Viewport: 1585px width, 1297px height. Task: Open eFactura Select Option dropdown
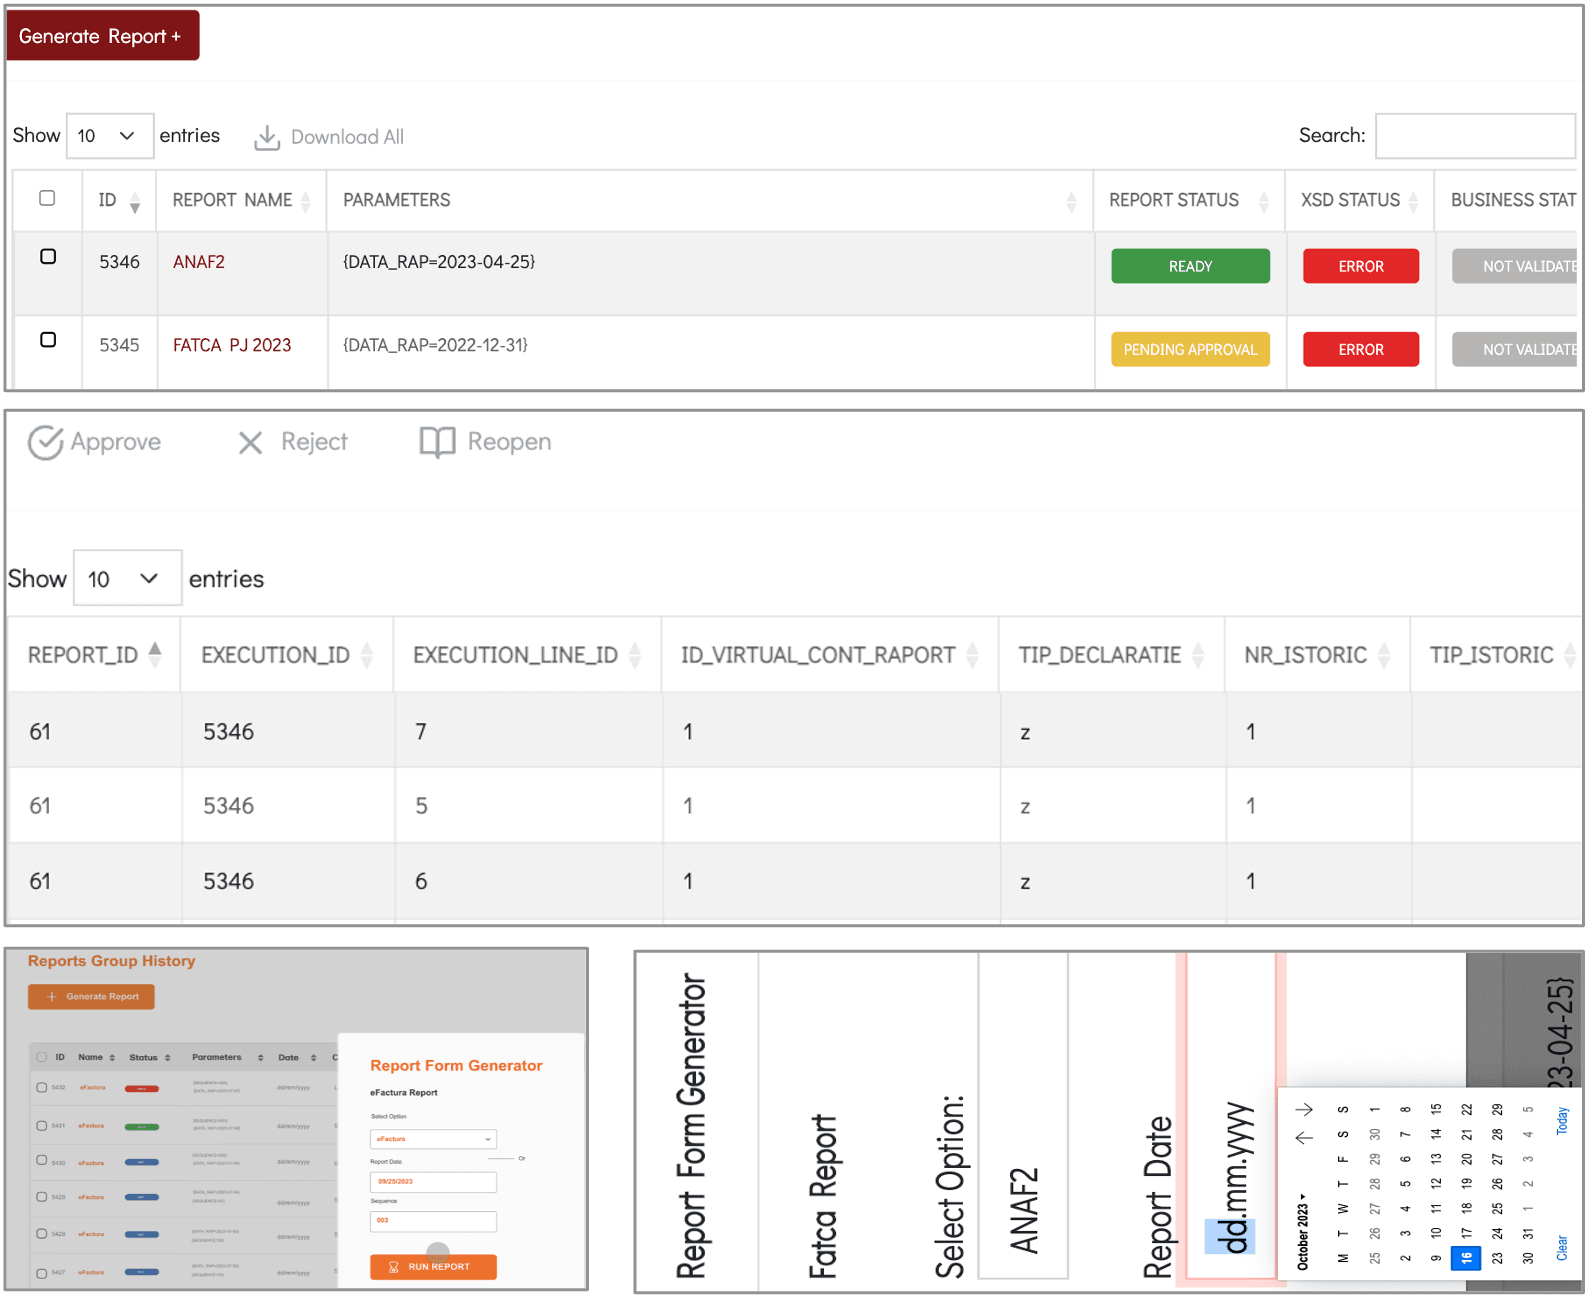433,1139
